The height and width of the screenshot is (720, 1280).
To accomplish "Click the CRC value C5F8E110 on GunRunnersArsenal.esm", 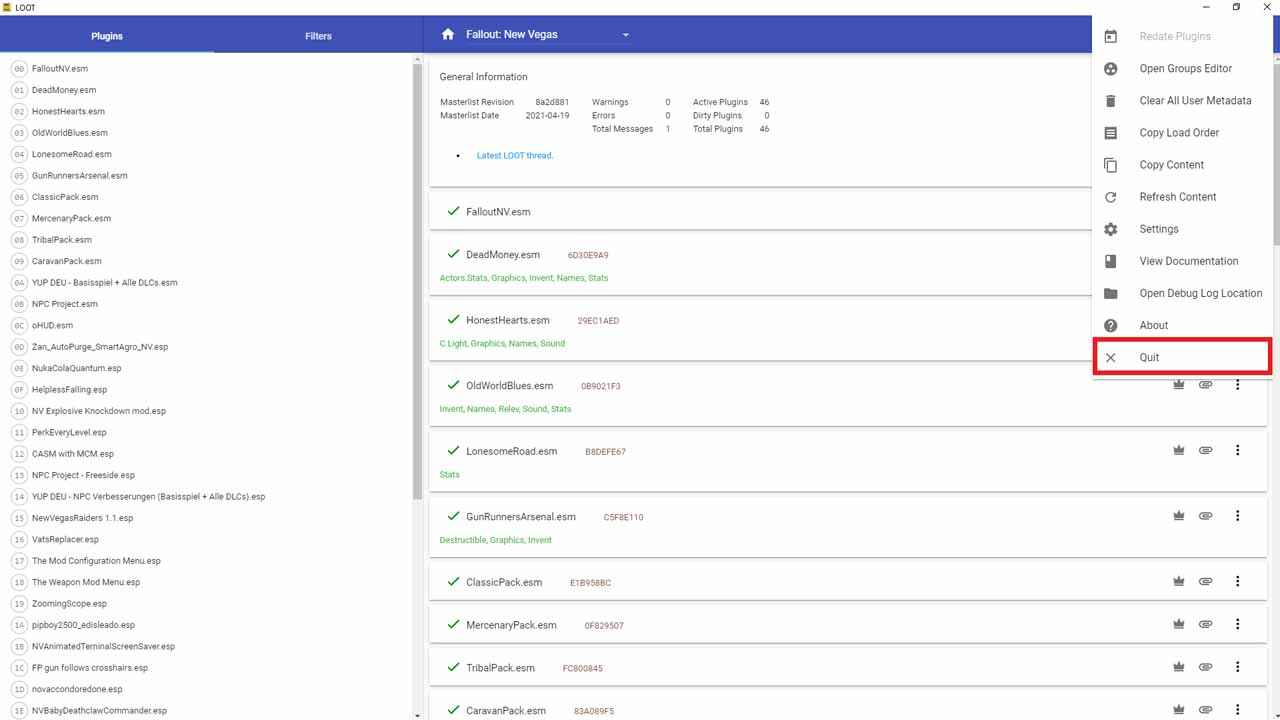I will point(623,518).
